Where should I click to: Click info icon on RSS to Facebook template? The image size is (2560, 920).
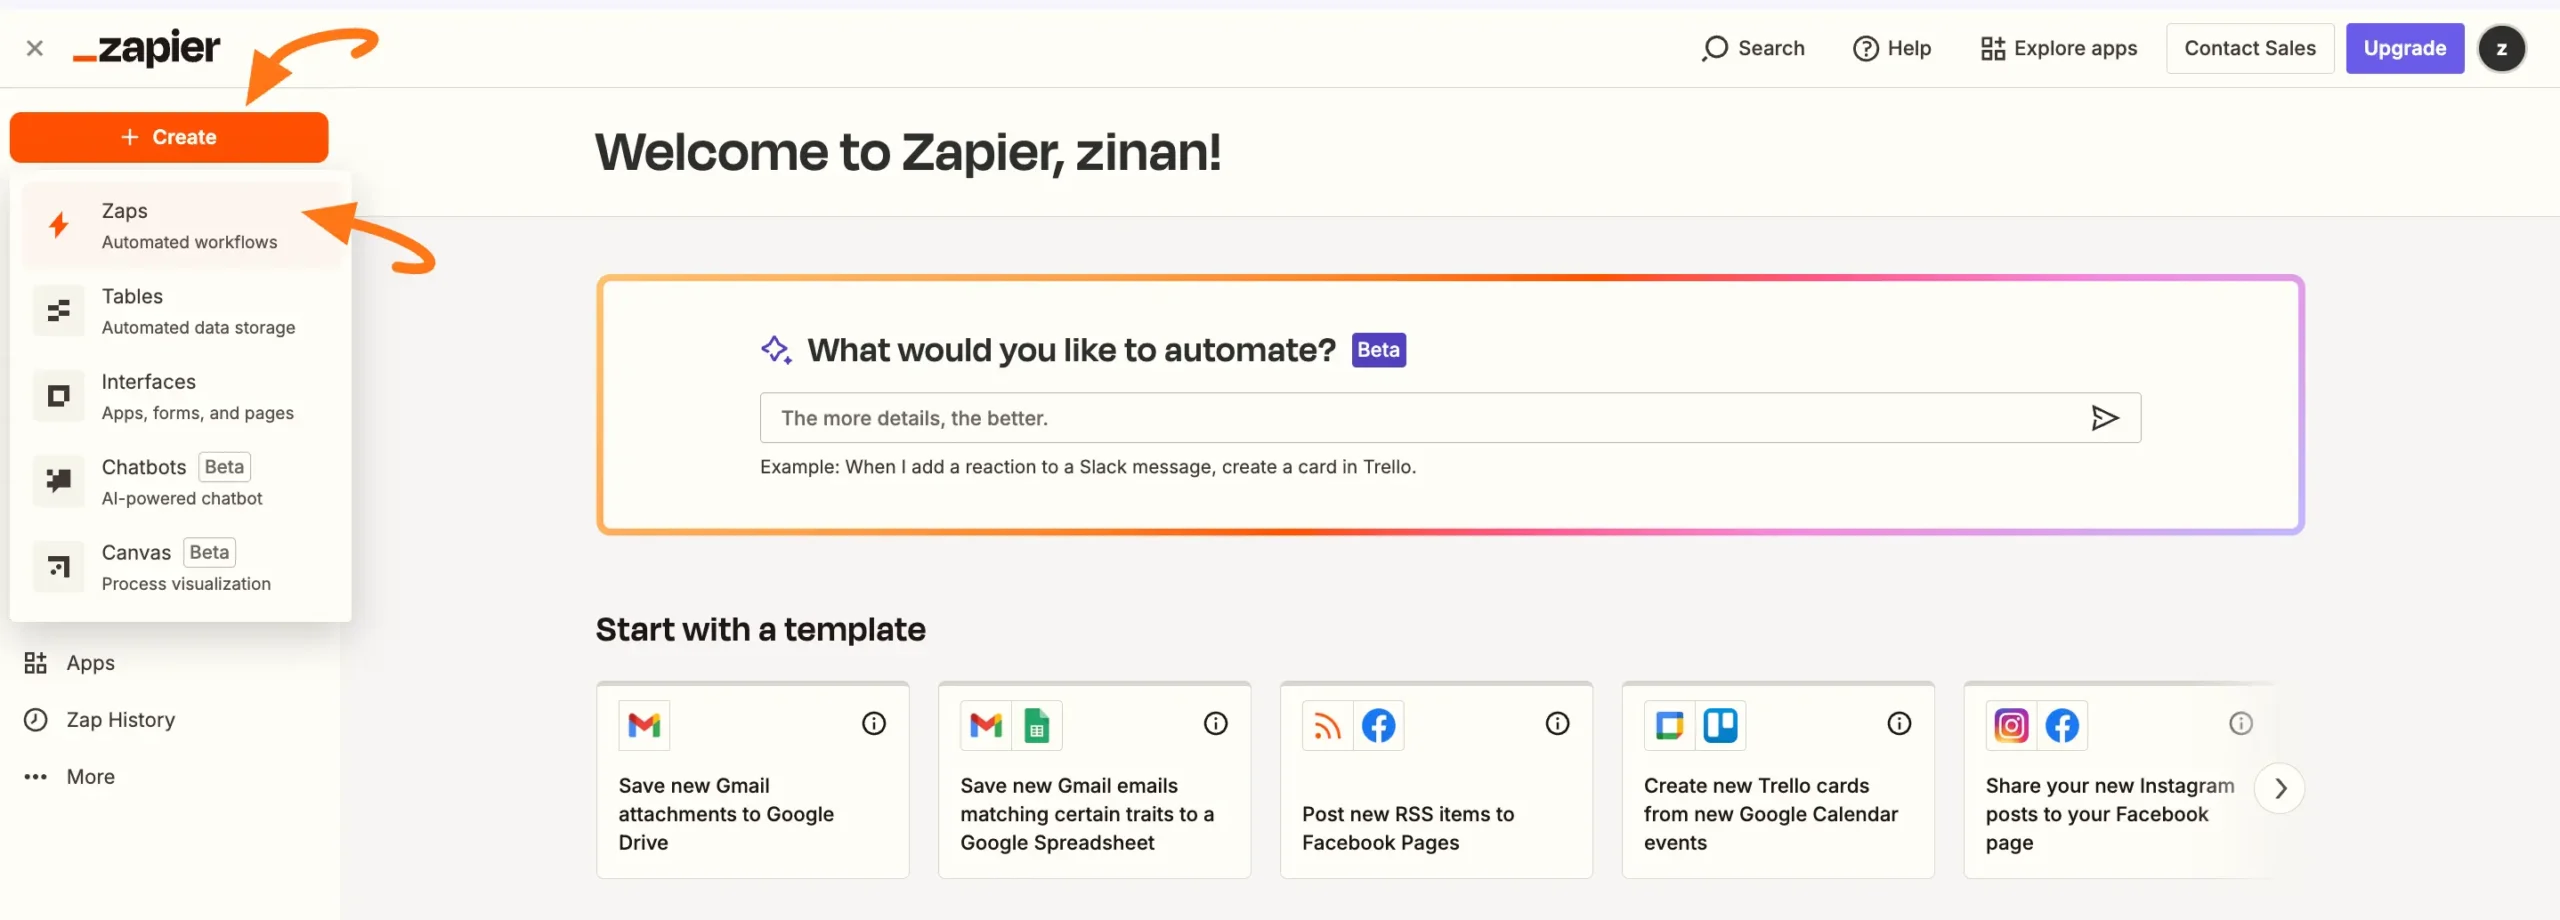pos(1557,723)
